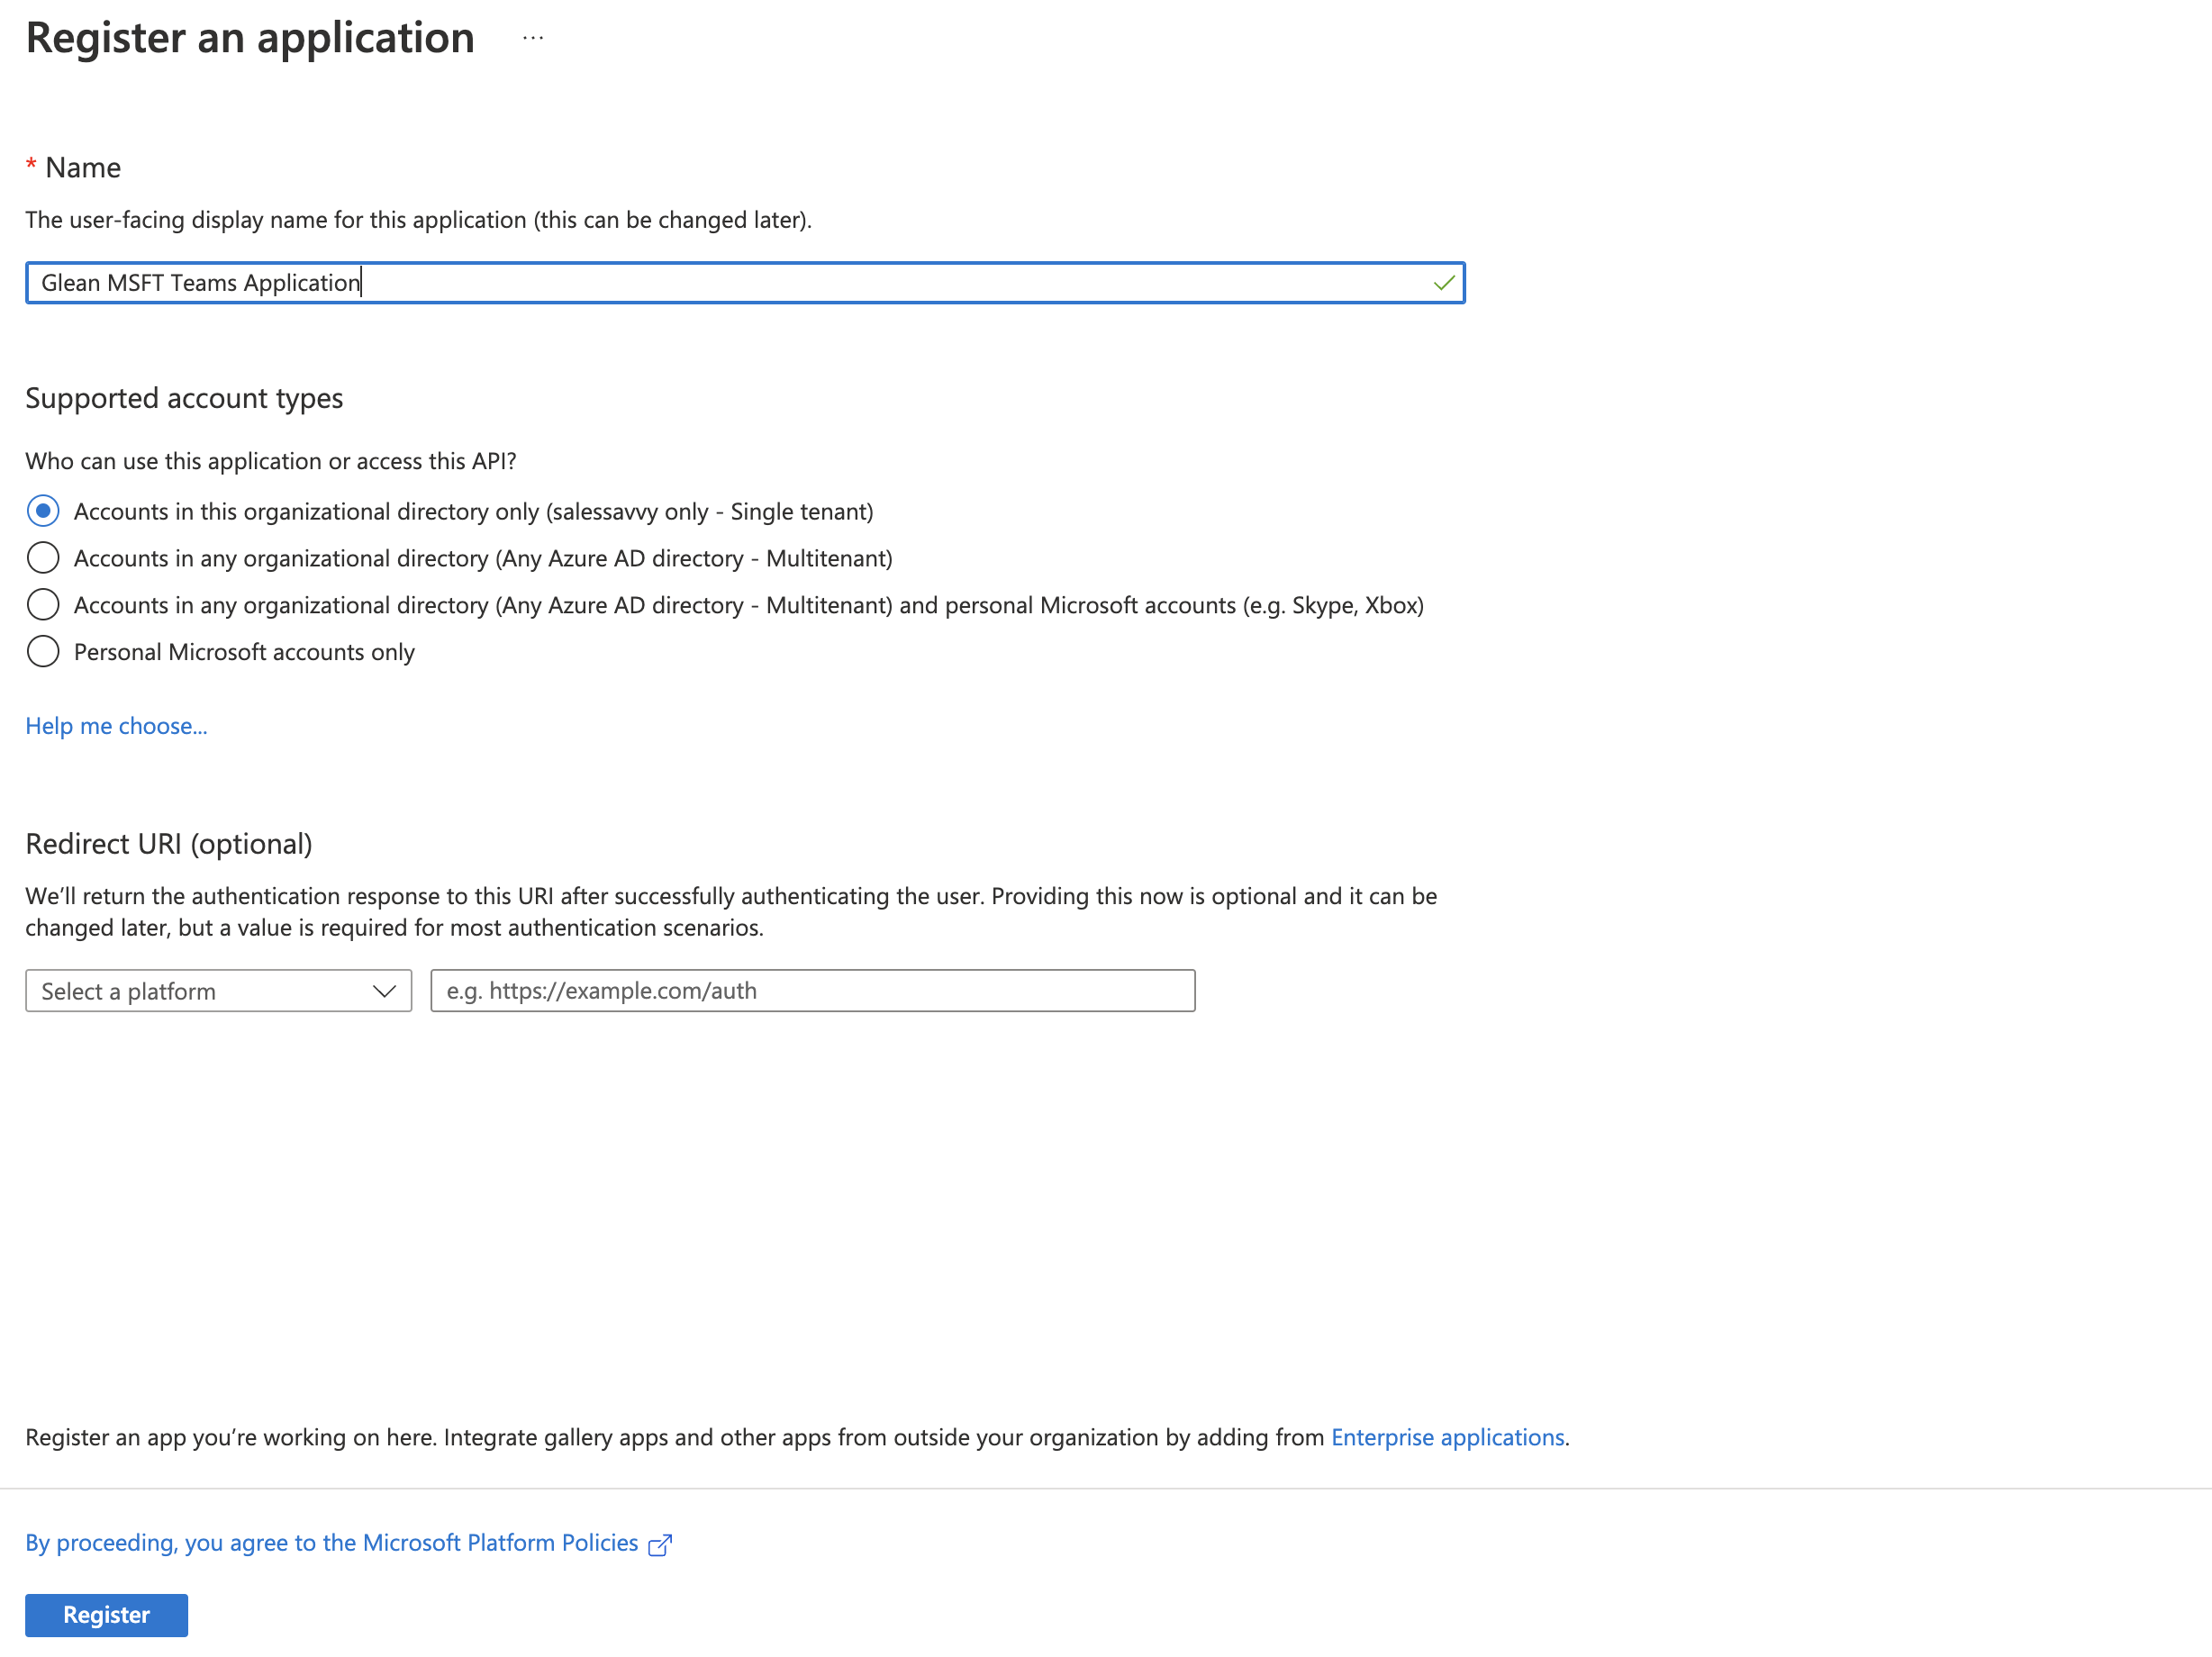The height and width of the screenshot is (1657, 2212).
Task: Select single tenant organizational directory option
Action: pyautogui.click(x=43, y=511)
